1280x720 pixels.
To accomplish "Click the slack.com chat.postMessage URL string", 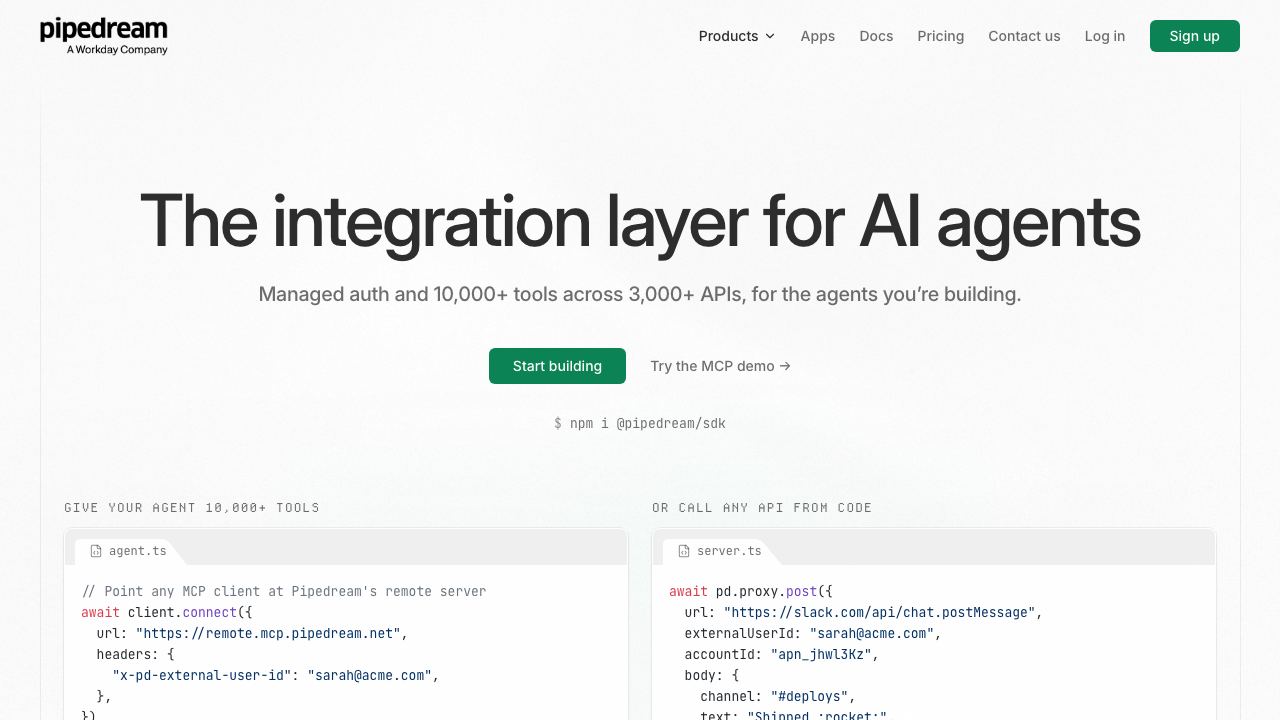I will point(879,612).
